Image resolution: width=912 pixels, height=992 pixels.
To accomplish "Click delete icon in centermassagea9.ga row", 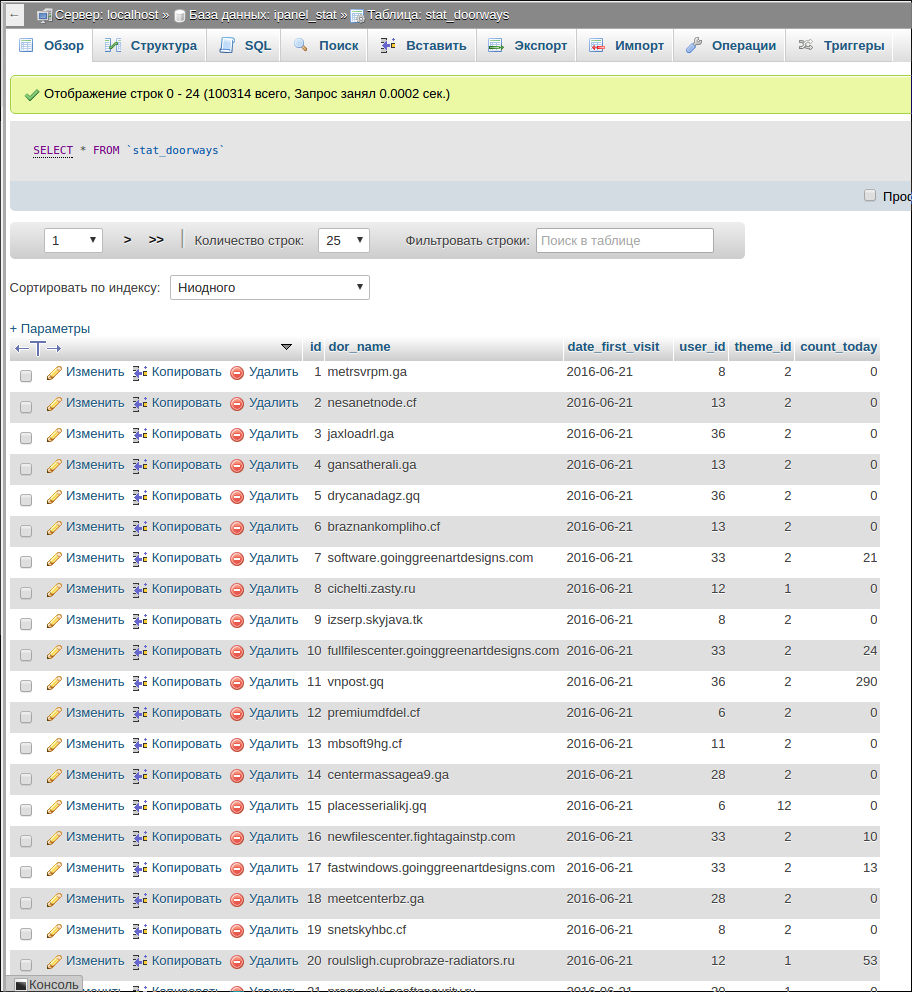I will [x=237, y=776].
